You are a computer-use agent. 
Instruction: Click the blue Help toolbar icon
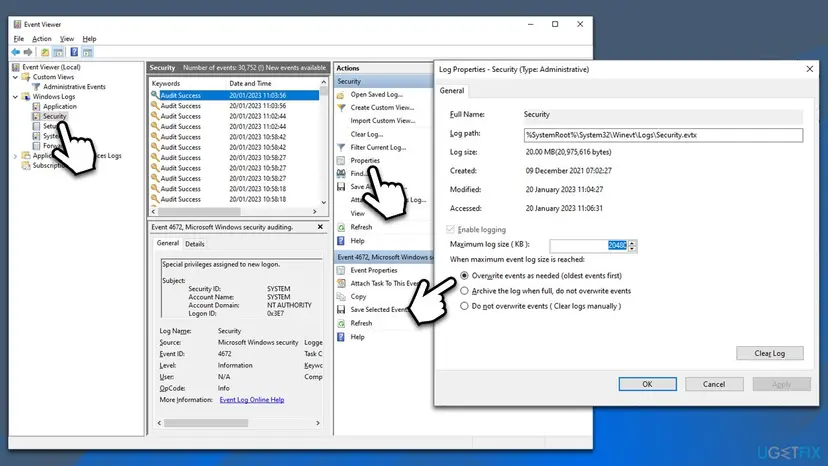(x=74, y=52)
